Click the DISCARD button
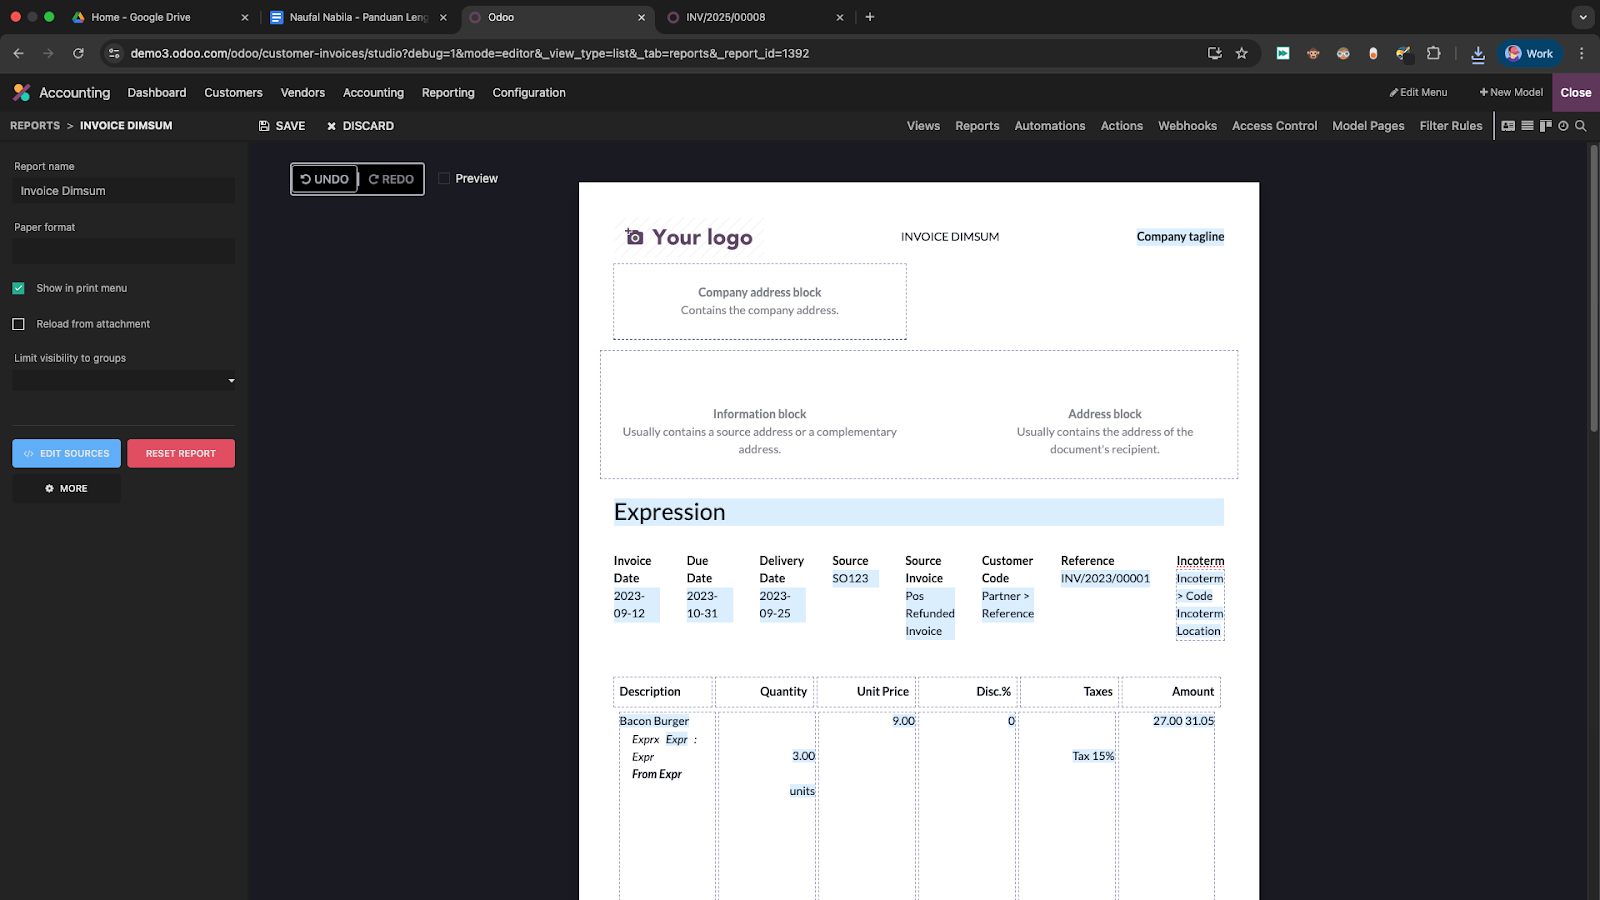 (360, 126)
